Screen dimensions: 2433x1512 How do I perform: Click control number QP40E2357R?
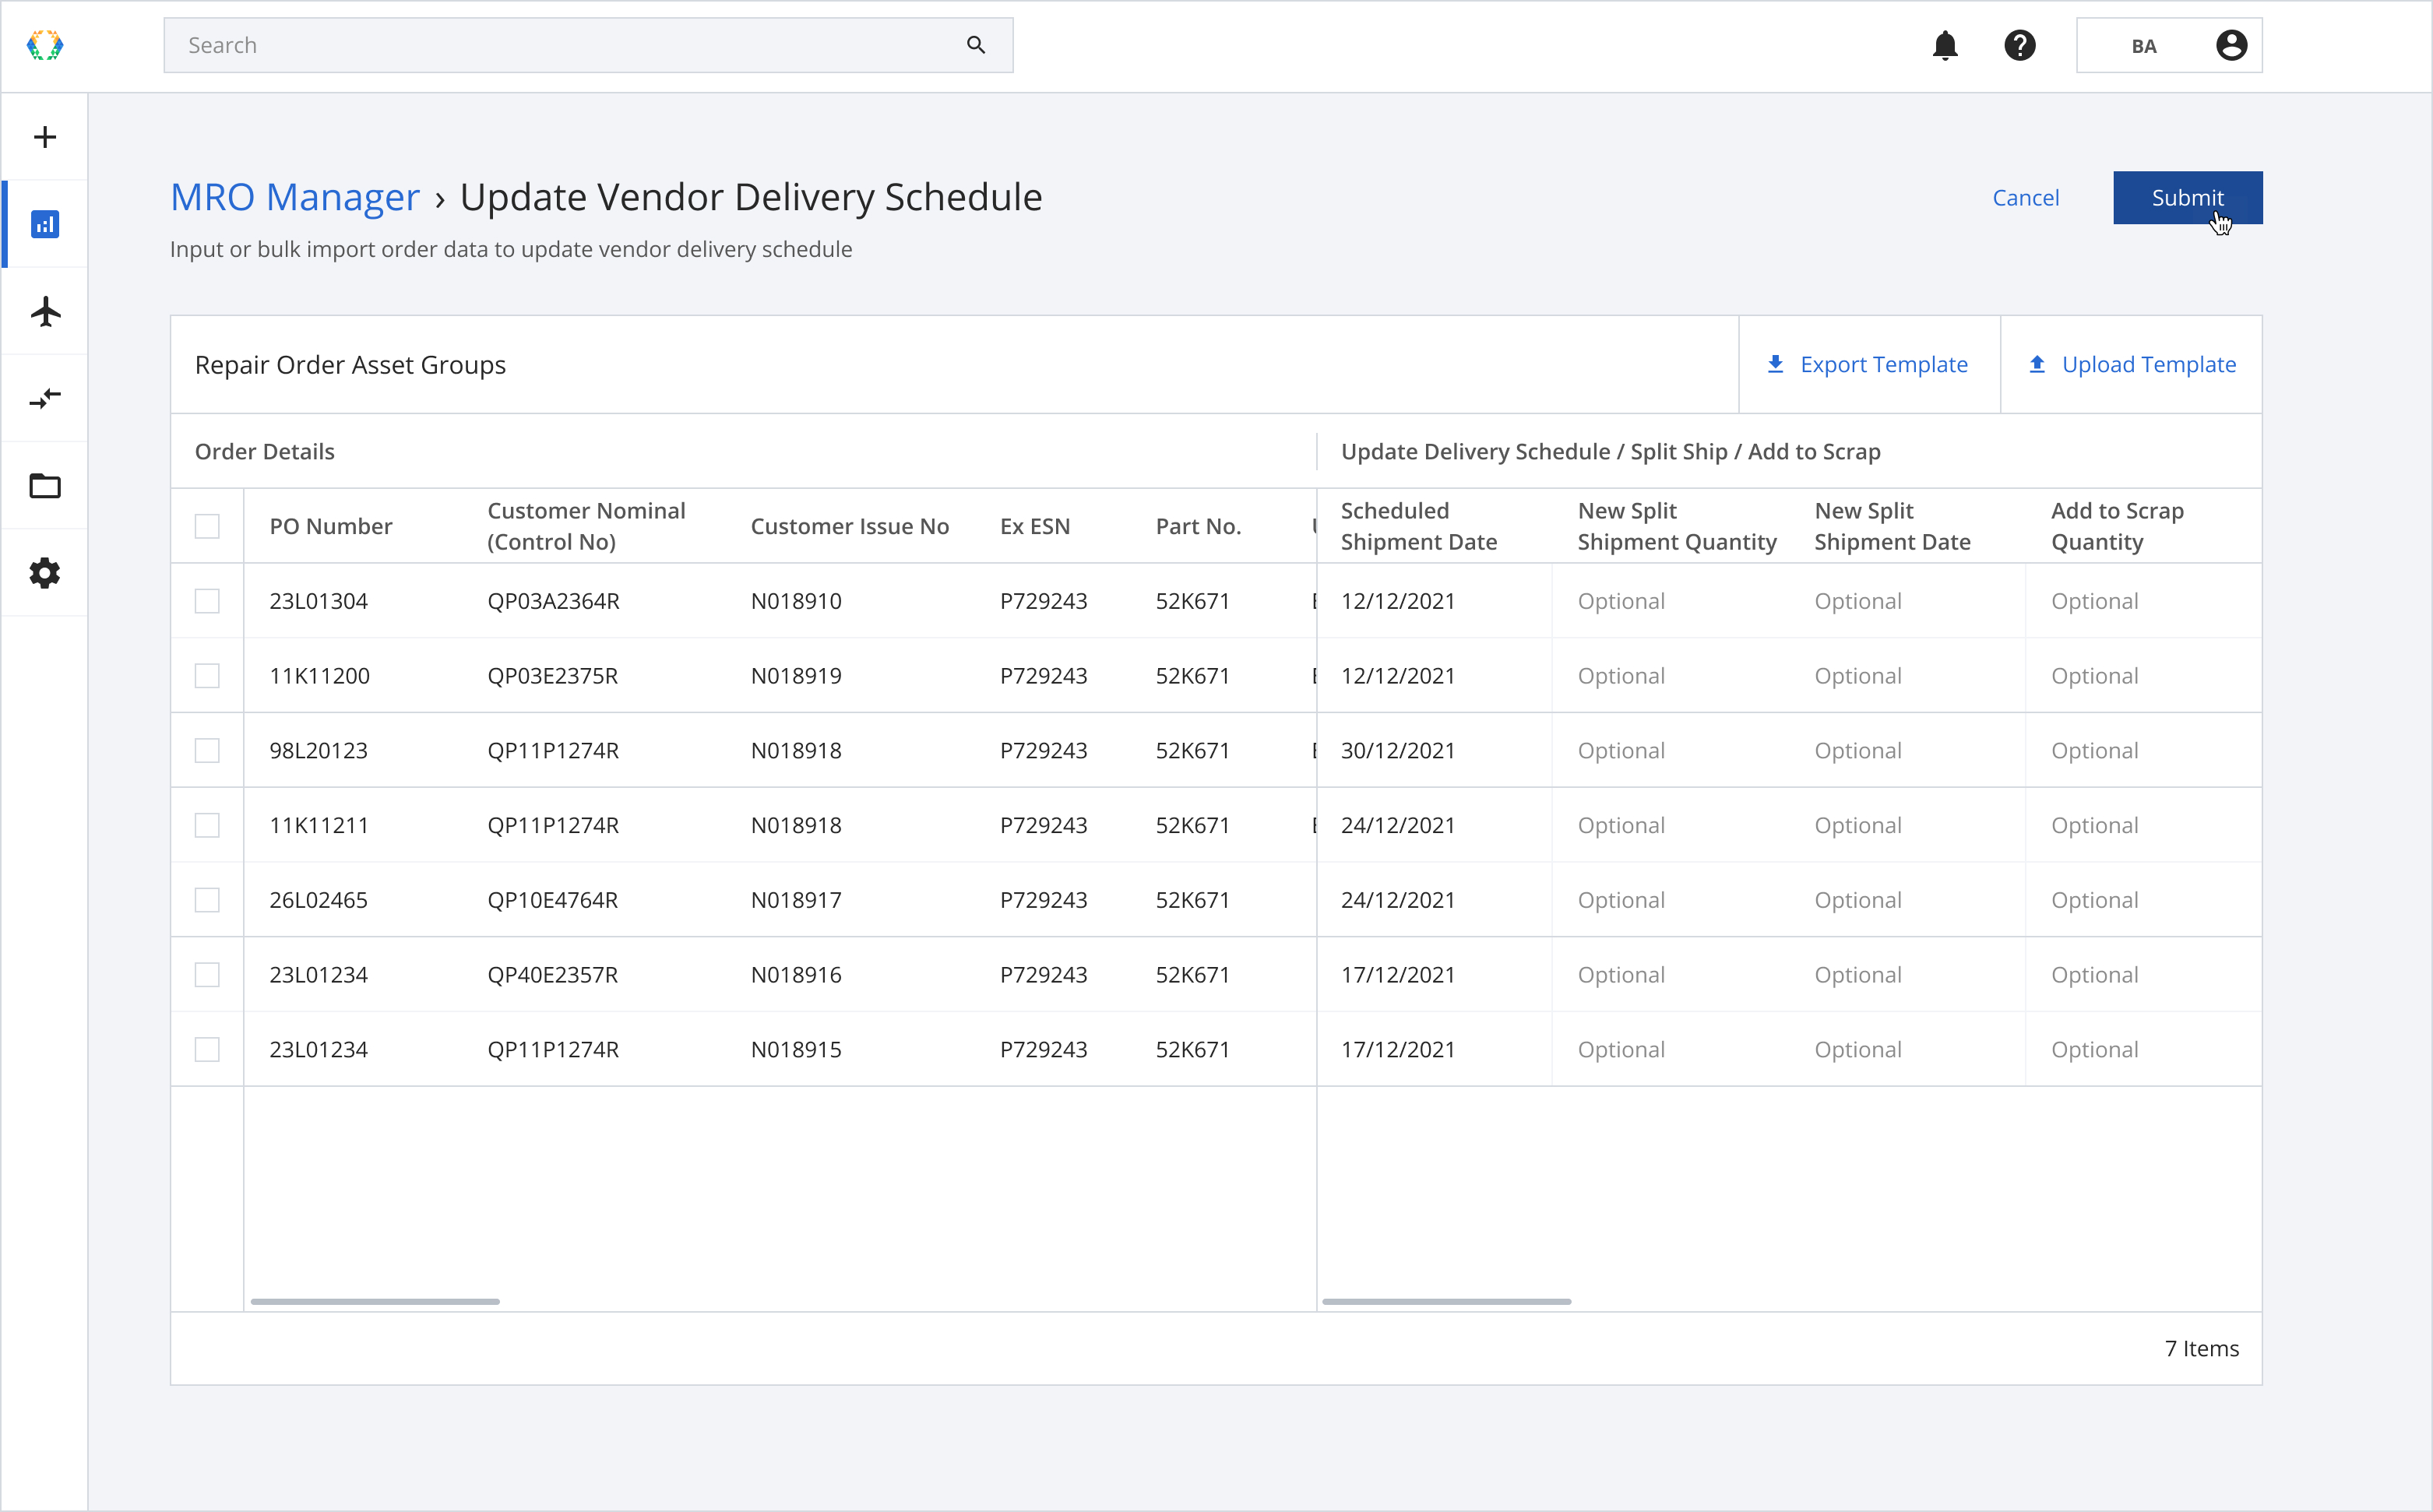click(552, 975)
